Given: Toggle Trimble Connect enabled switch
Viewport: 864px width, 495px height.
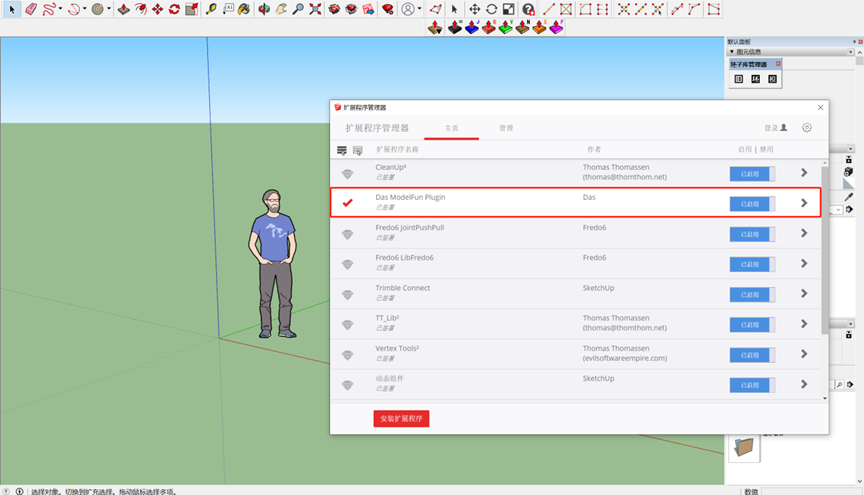Looking at the screenshot, I should pyautogui.click(x=752, y=294).
